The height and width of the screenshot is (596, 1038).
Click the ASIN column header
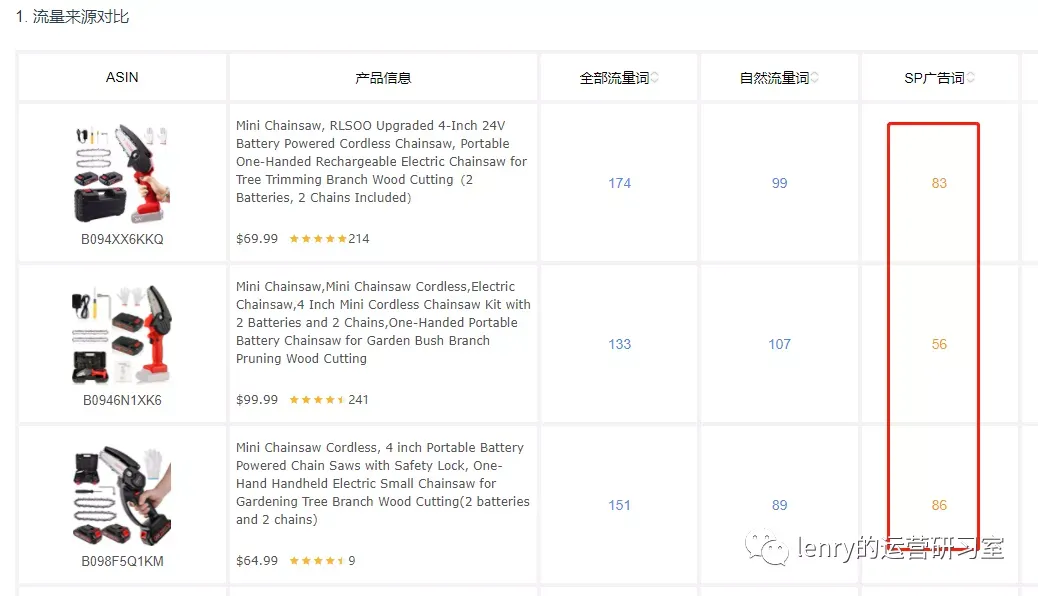pyautogui.click(x=122, y=77)
